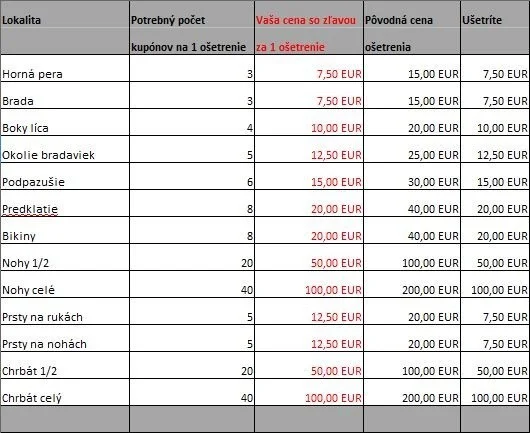Click the Prsty na nohách cell
The height and width of the screenshot is (433, 530).
[65, 339]
